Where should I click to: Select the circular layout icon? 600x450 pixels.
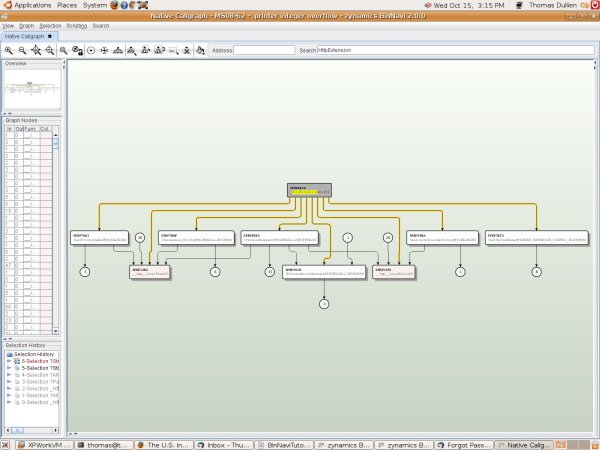[x=90, y=50]
